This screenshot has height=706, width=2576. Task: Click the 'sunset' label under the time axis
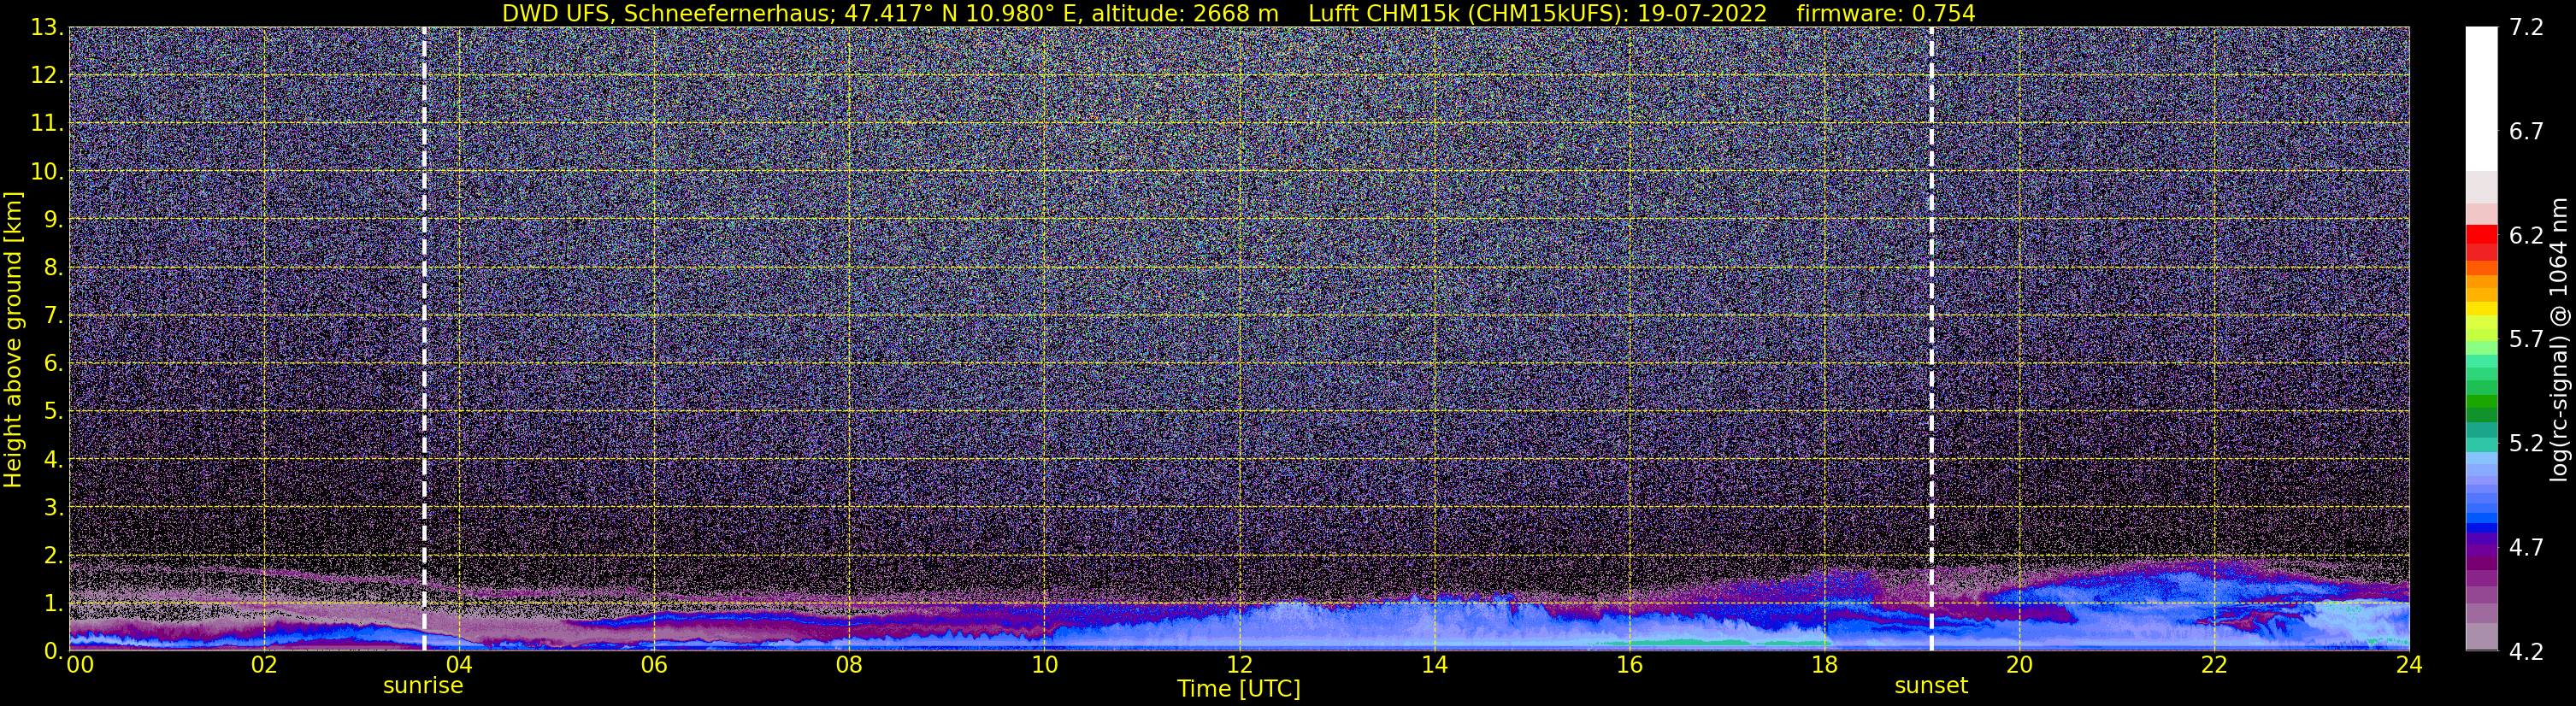(1931, 686)
